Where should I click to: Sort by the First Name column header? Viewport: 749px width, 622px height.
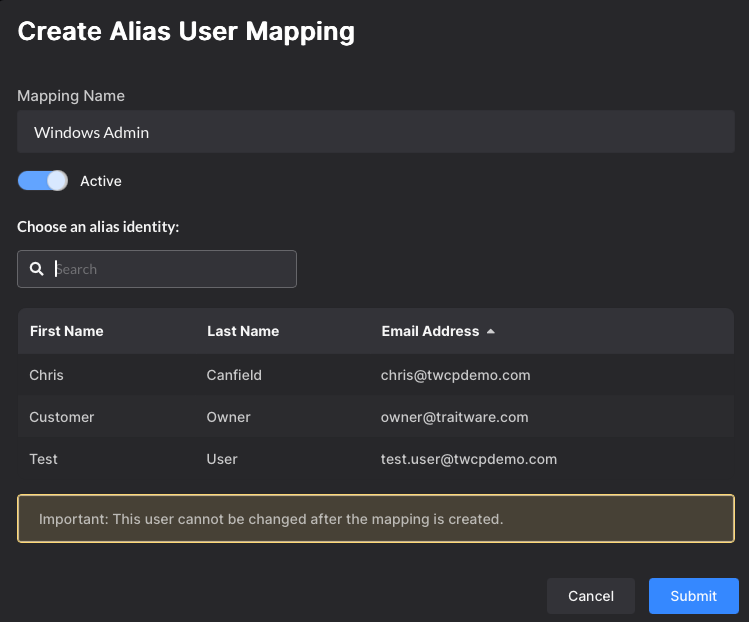(x=66, y=331)
